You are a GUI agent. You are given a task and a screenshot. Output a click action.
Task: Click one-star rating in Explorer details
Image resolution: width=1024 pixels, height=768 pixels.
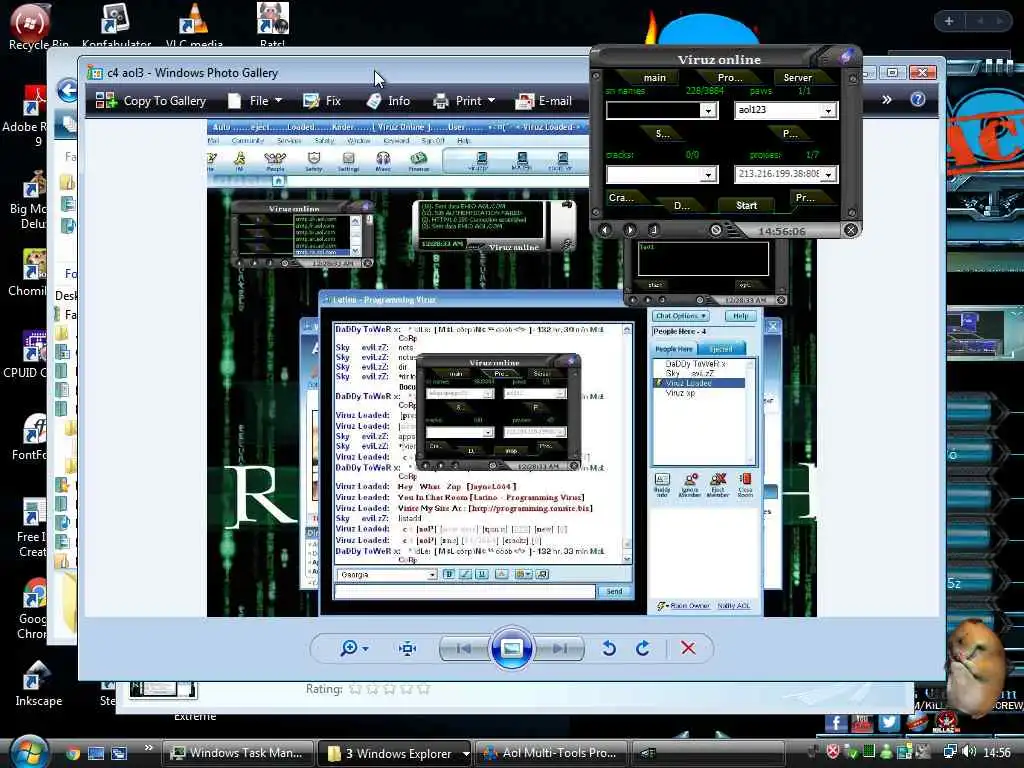click(355, 689)
